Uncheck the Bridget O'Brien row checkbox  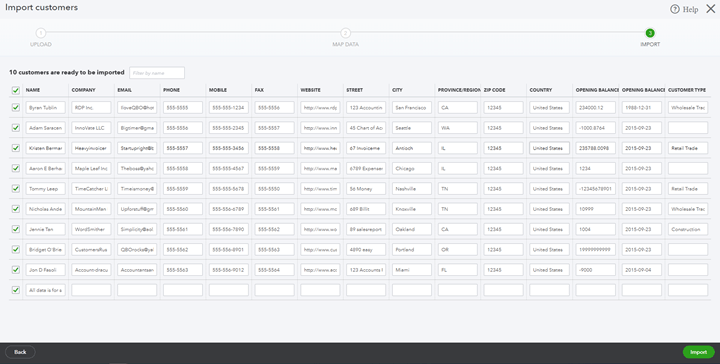[16, 249]
